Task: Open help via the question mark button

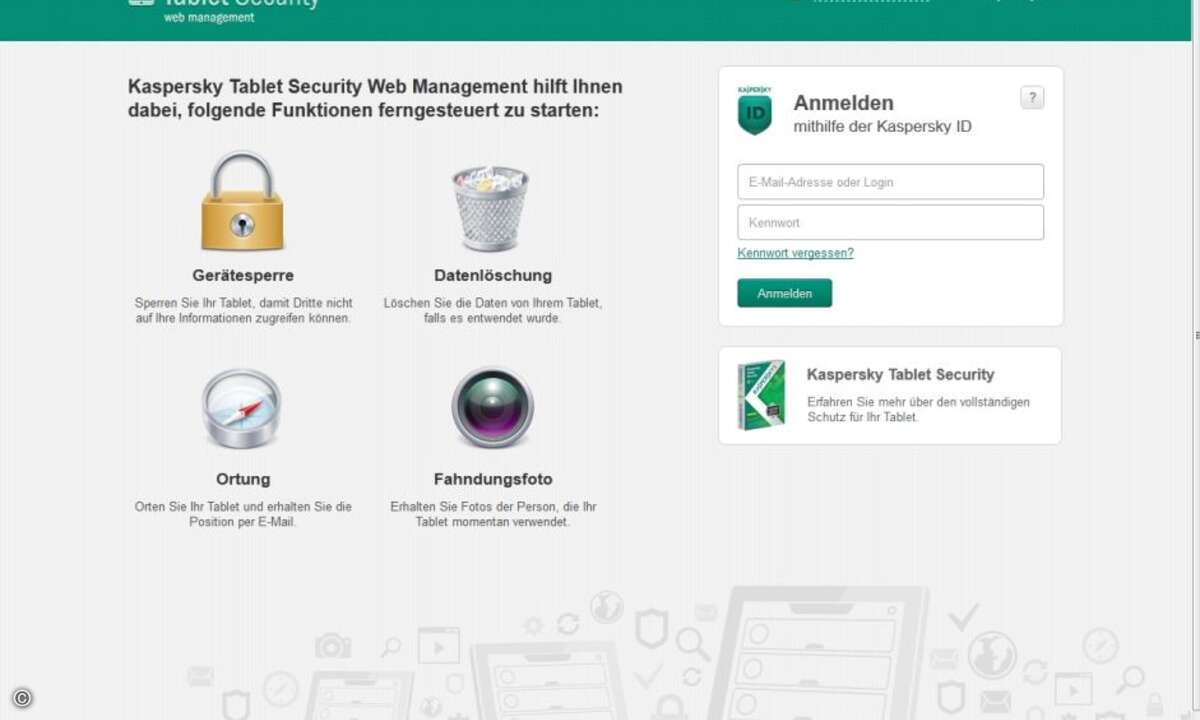Action: click(x=1032, y=98)
